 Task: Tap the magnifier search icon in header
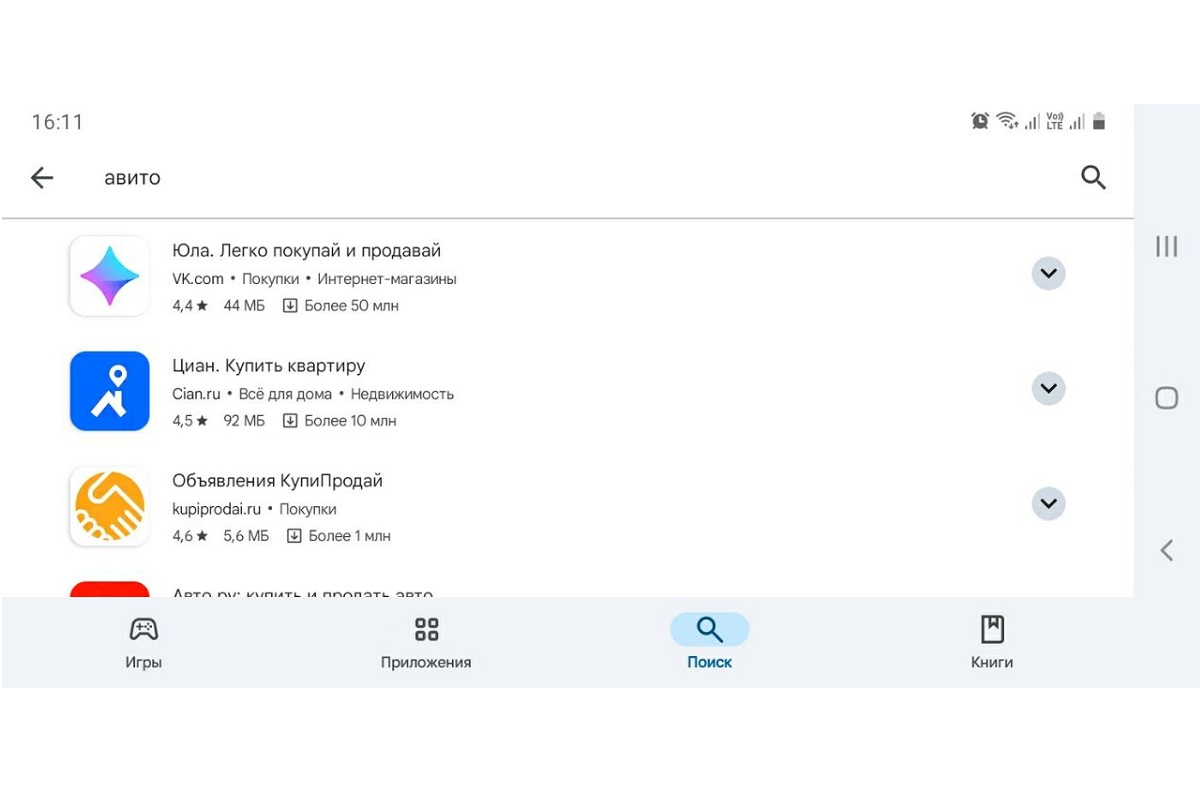pyautogui.click(x=1093, y=178)
